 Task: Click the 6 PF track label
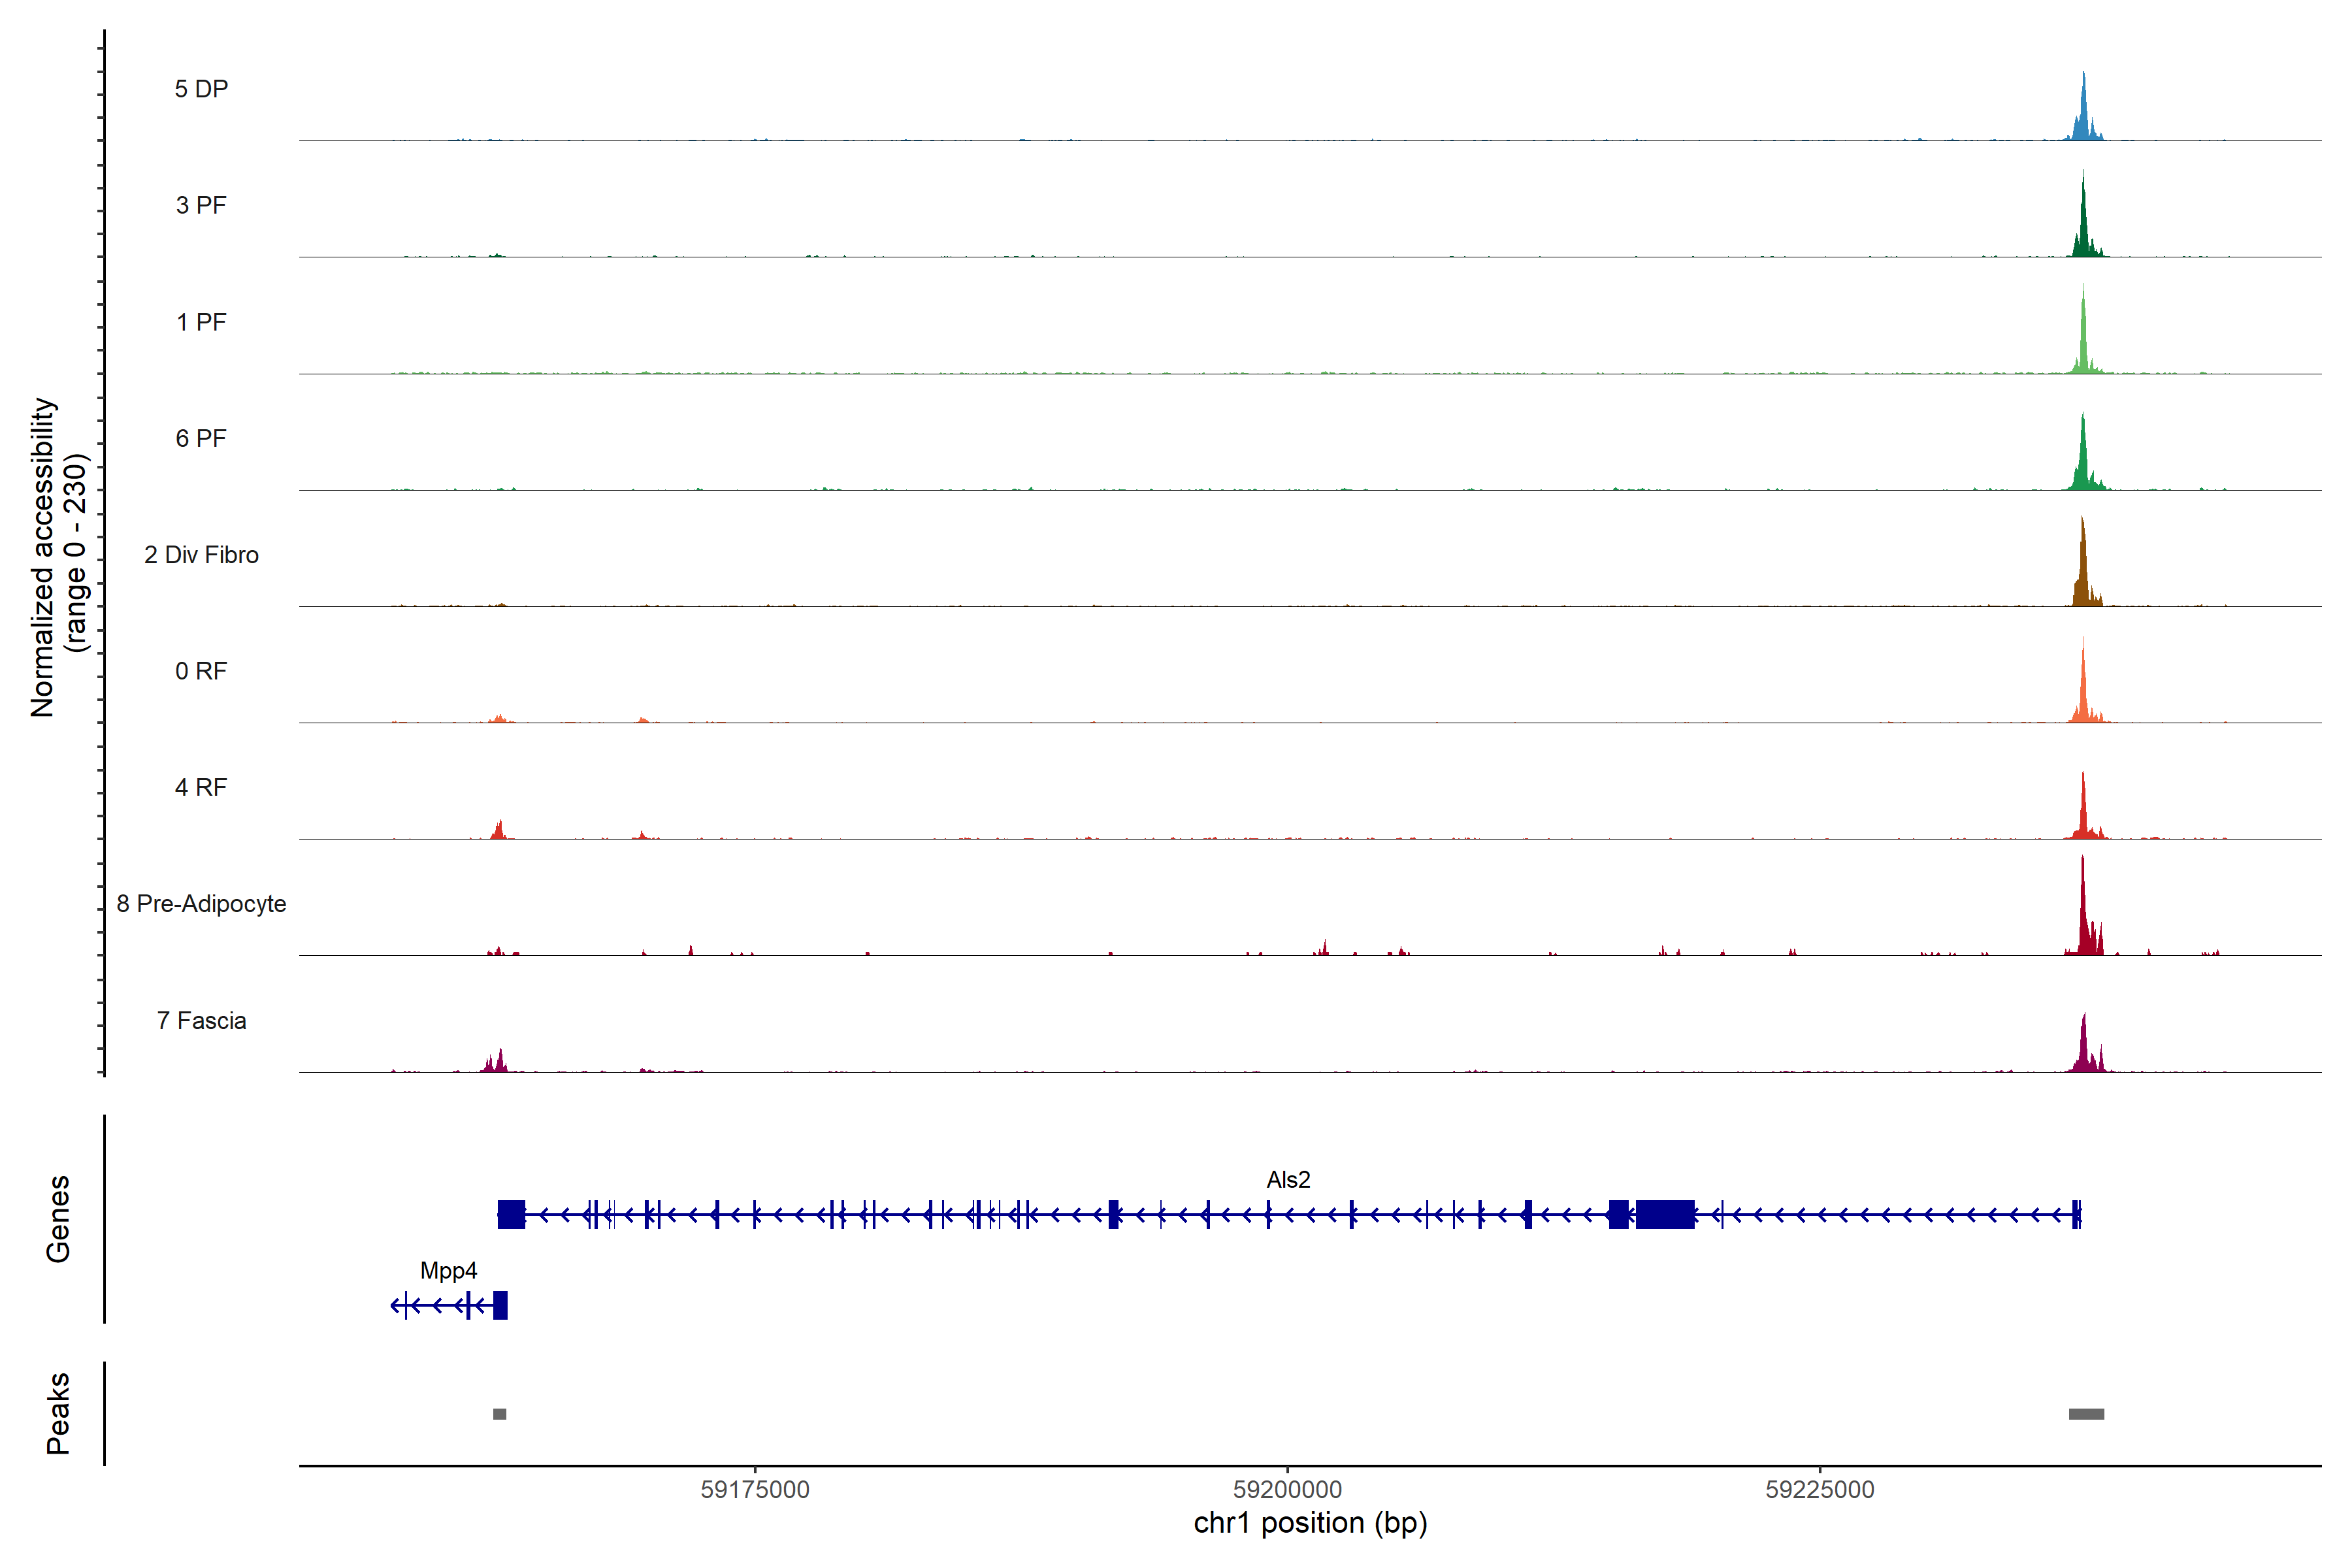pyautogui.click(x=201, y=438)
